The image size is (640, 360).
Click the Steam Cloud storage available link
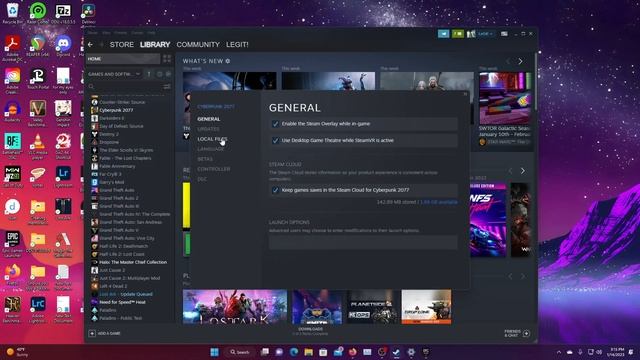pos(439,202)
